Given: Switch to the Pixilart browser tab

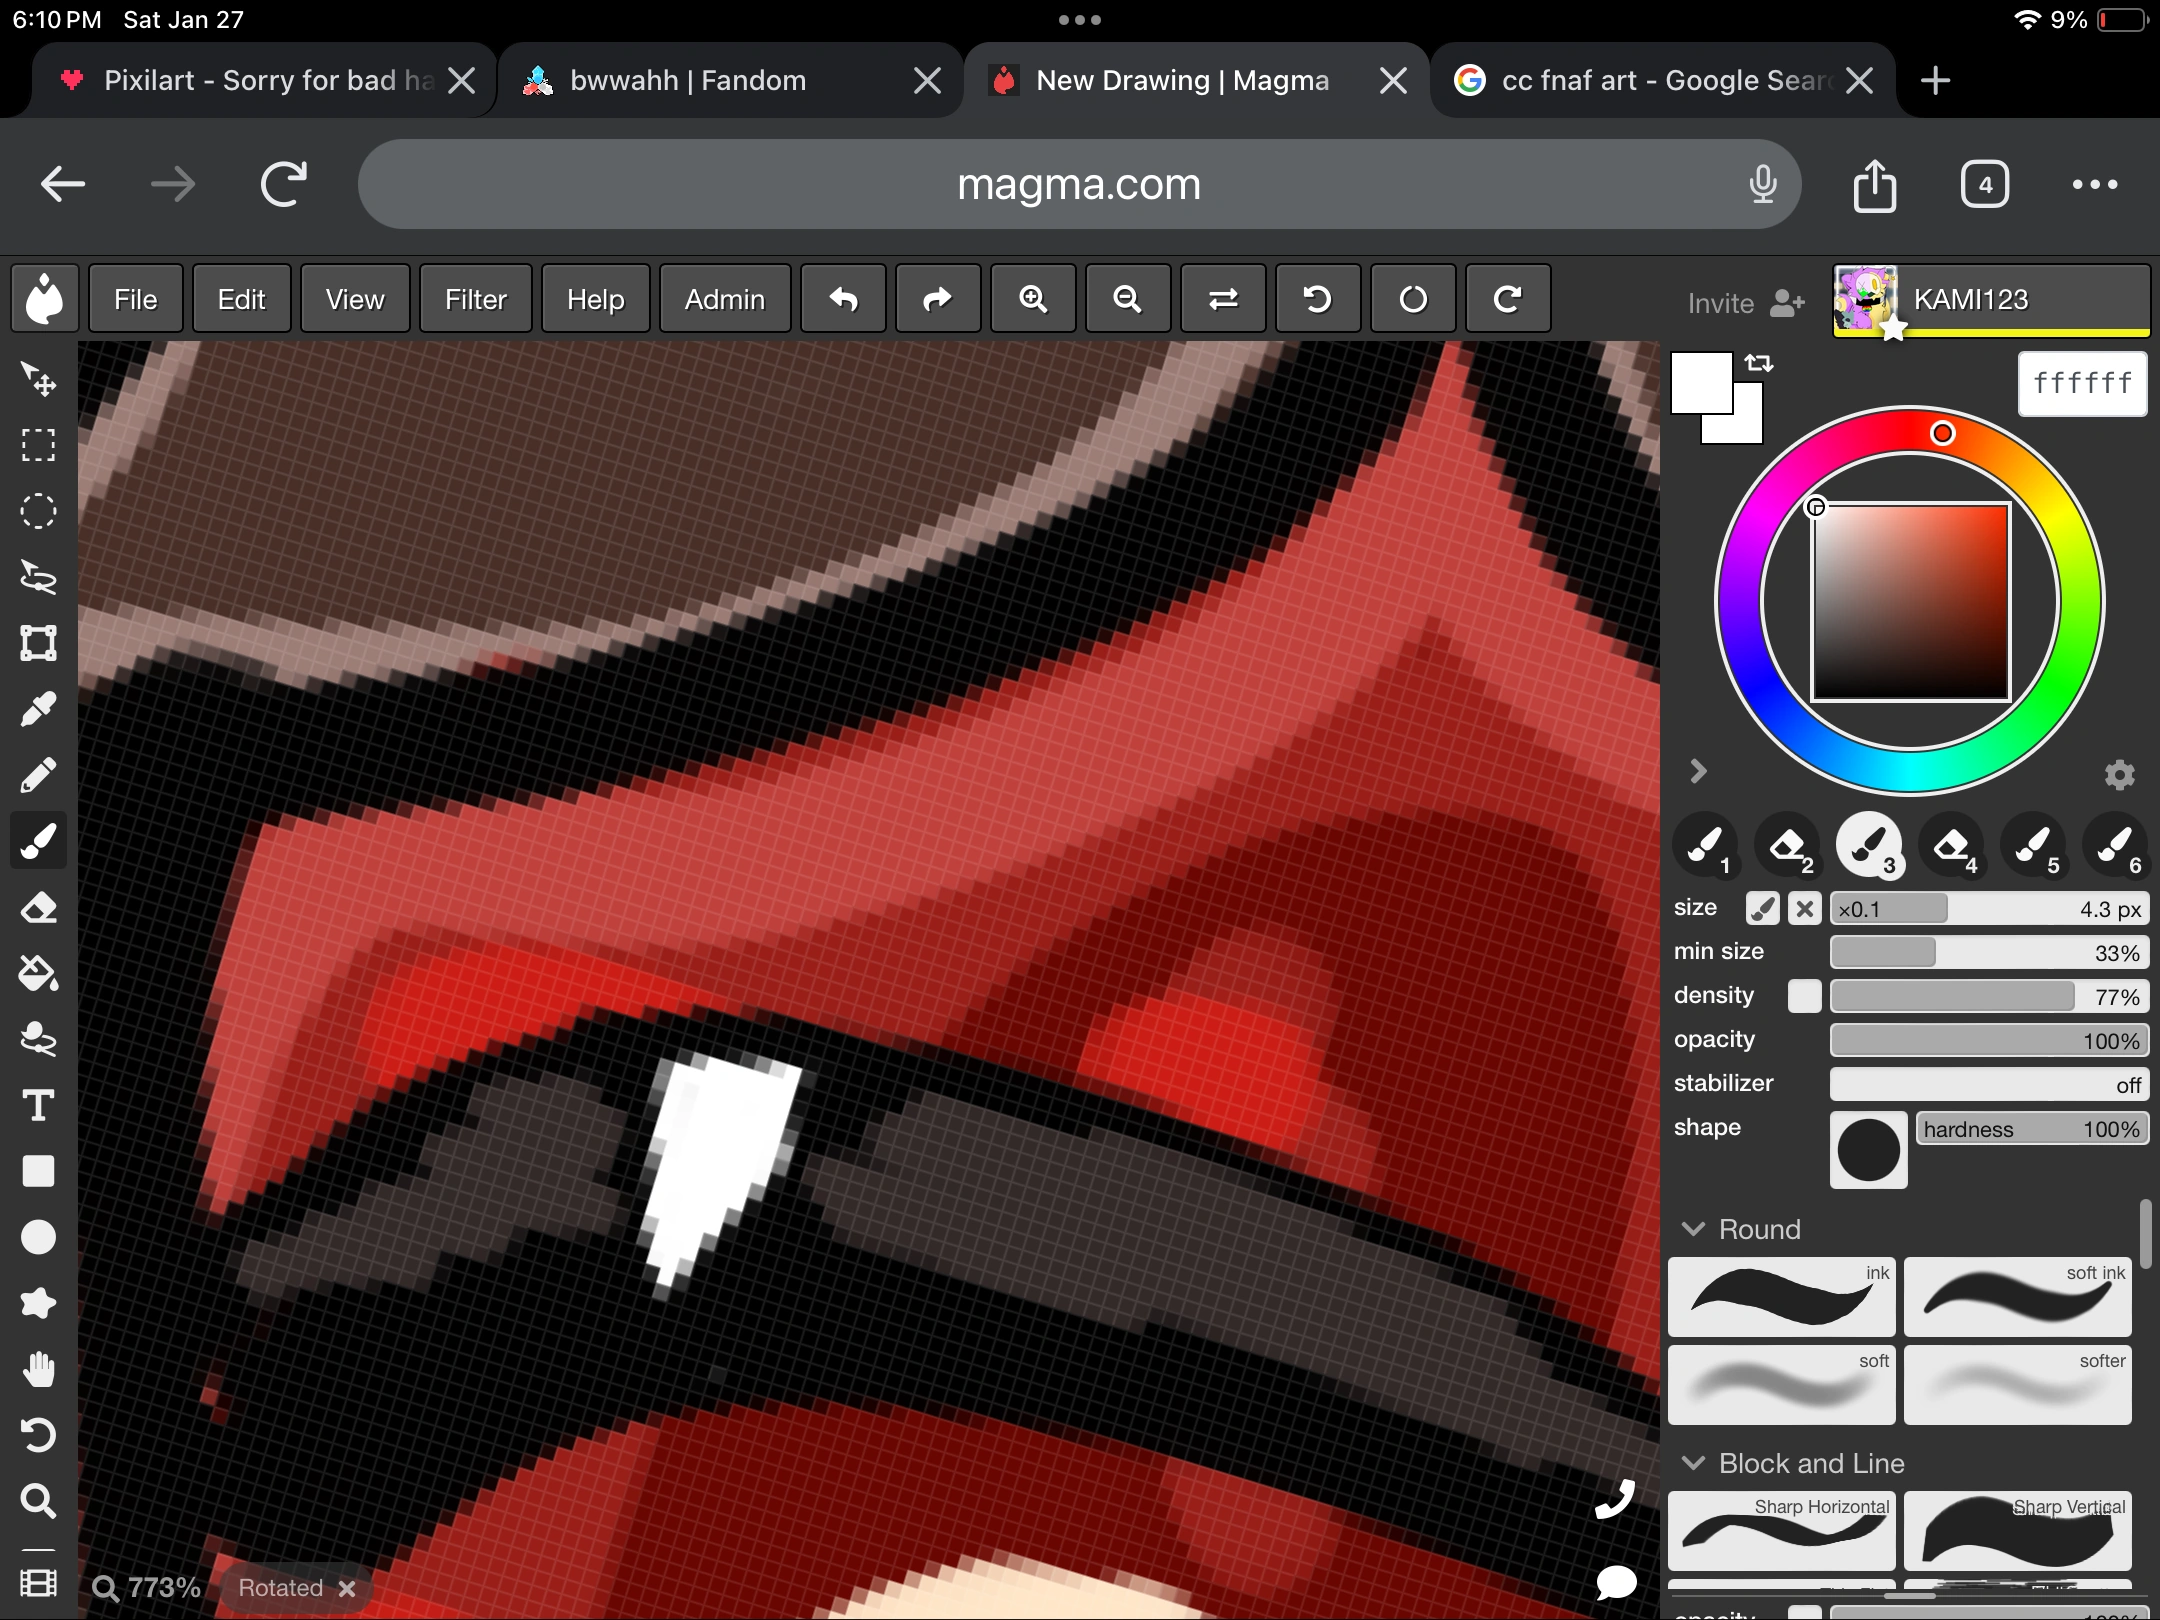Looking at the screenshot, I should 250,80.
